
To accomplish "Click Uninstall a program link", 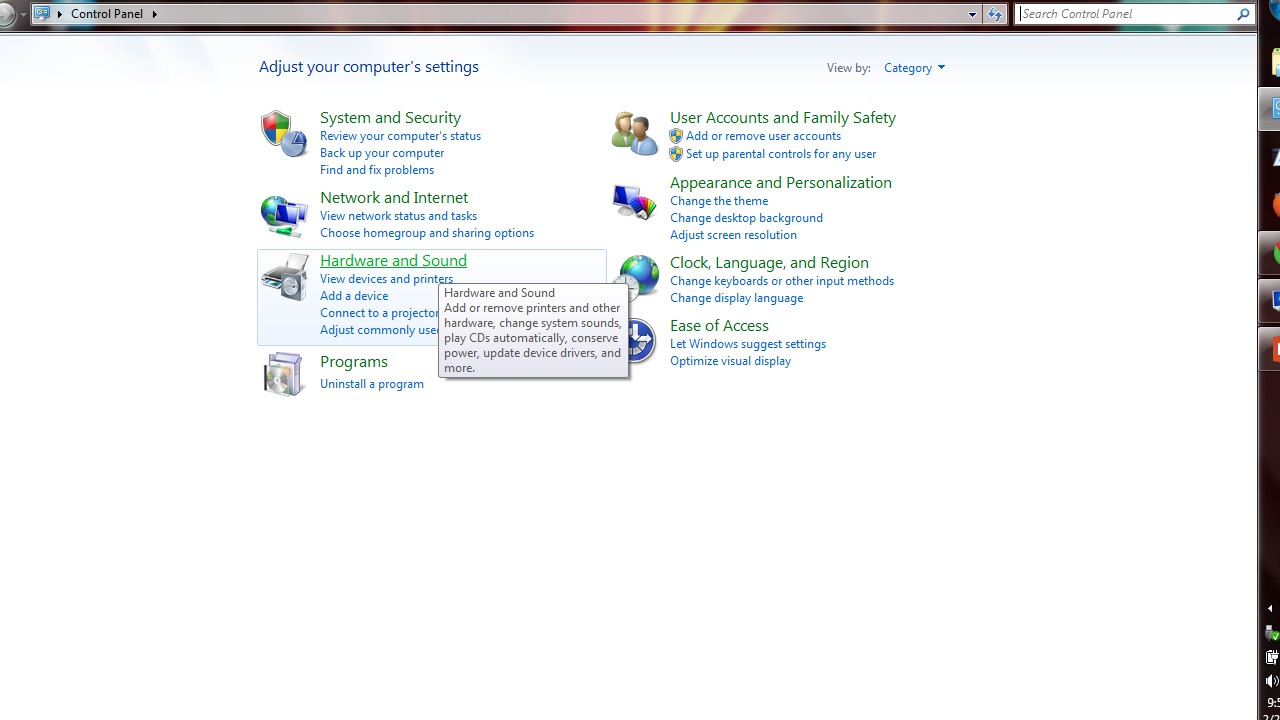I will [371, 384].
